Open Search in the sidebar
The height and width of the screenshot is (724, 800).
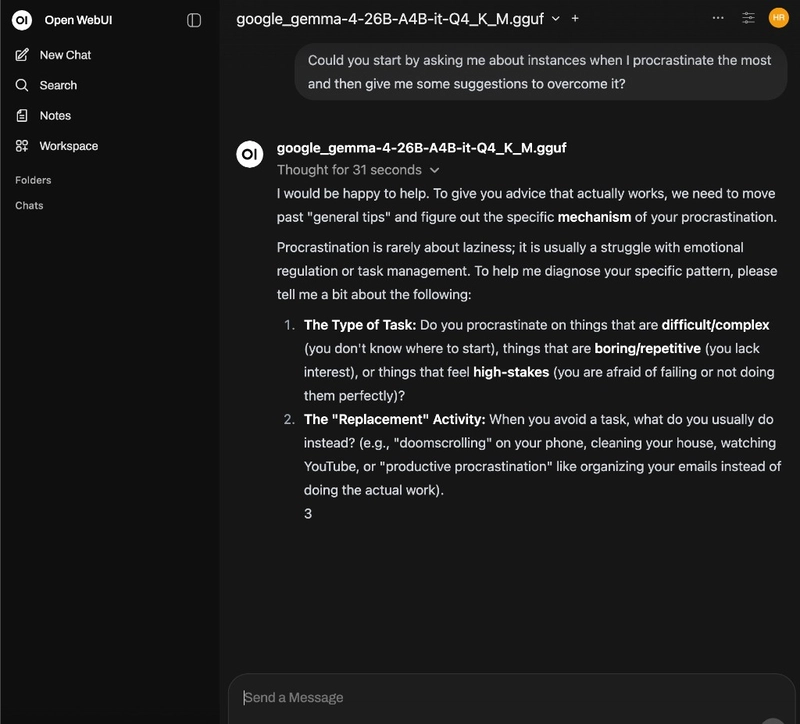pos(58,85)
